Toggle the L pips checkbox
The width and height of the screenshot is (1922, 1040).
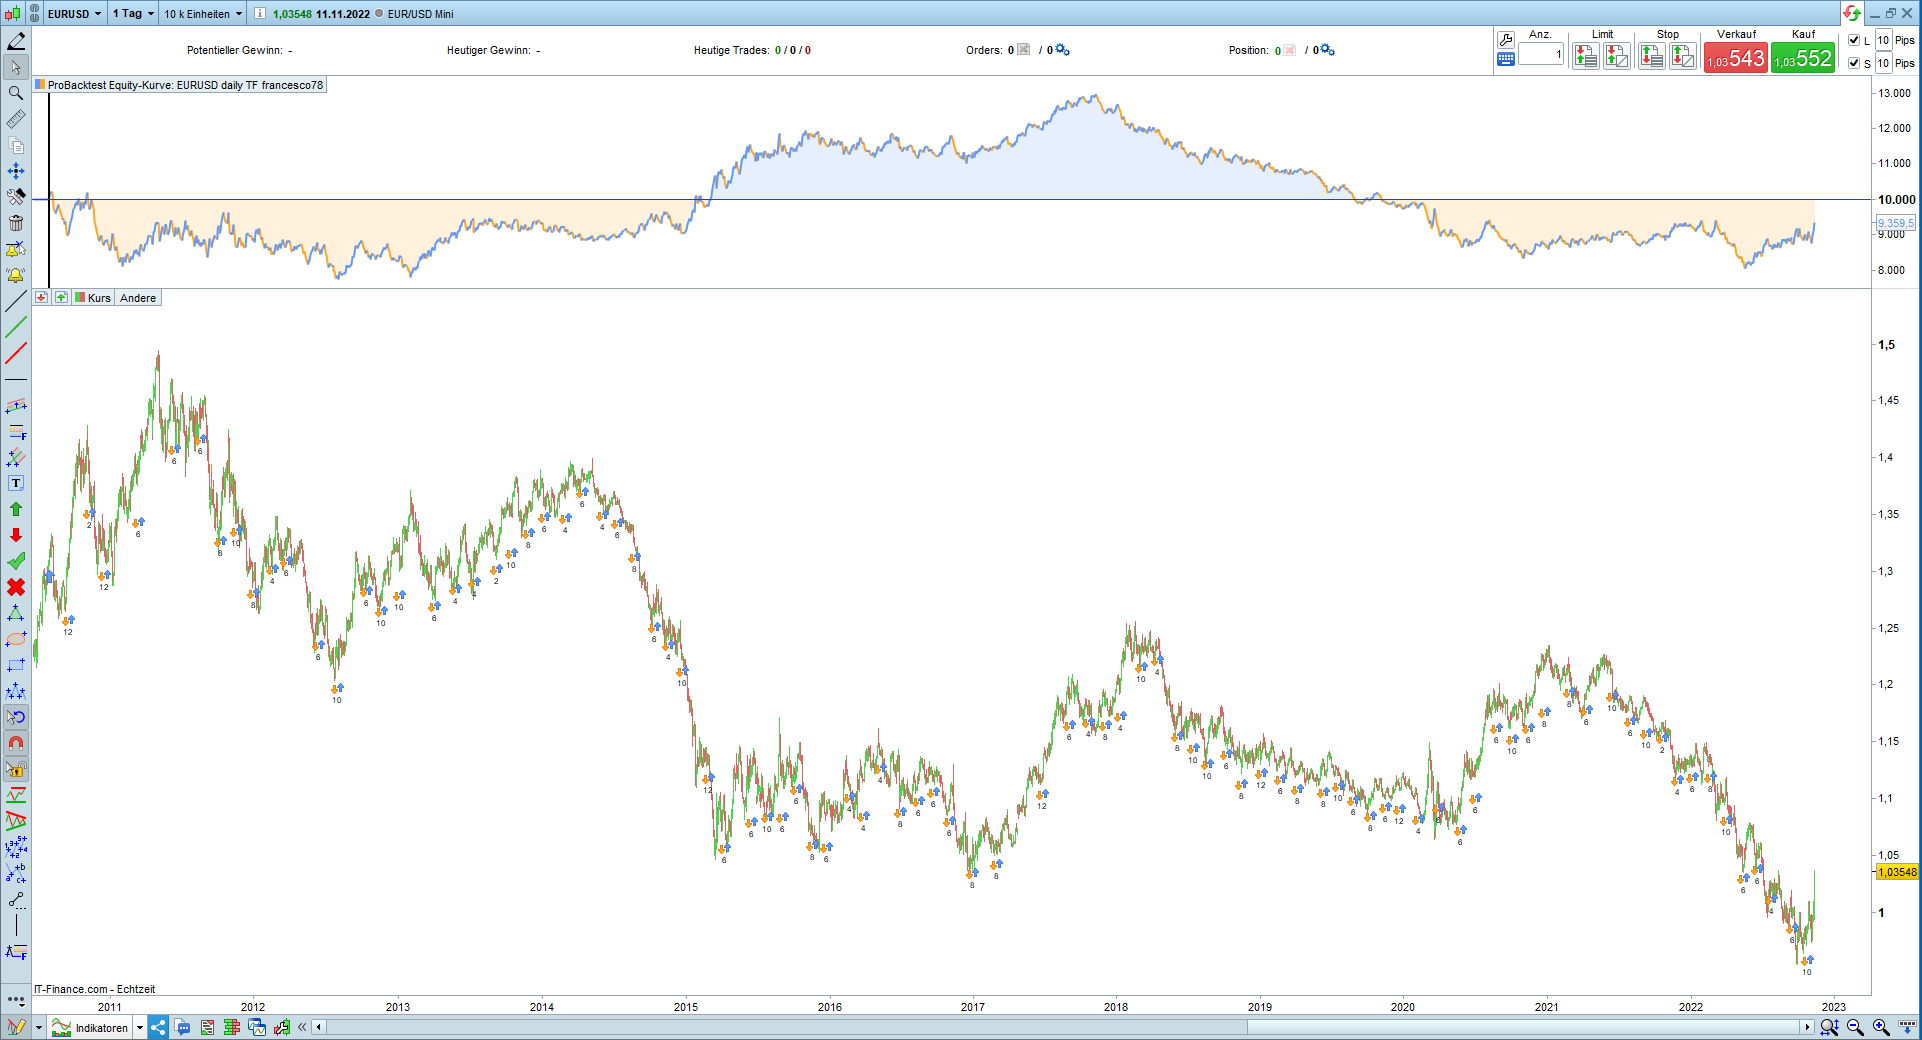pyautogui.click(x=1854, y=40)
